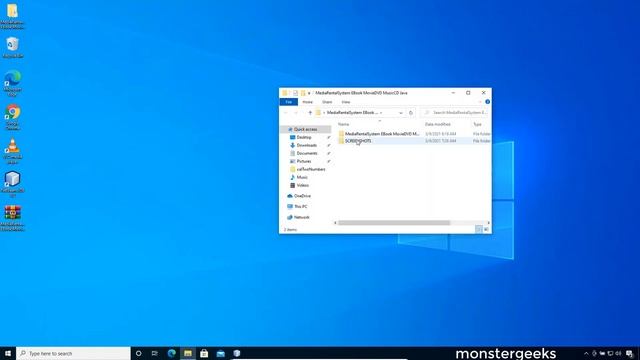Select the Microsoft Edge desktop shortcut
The width and height of the screenshot is (640, 360).
tap(13, 83)
